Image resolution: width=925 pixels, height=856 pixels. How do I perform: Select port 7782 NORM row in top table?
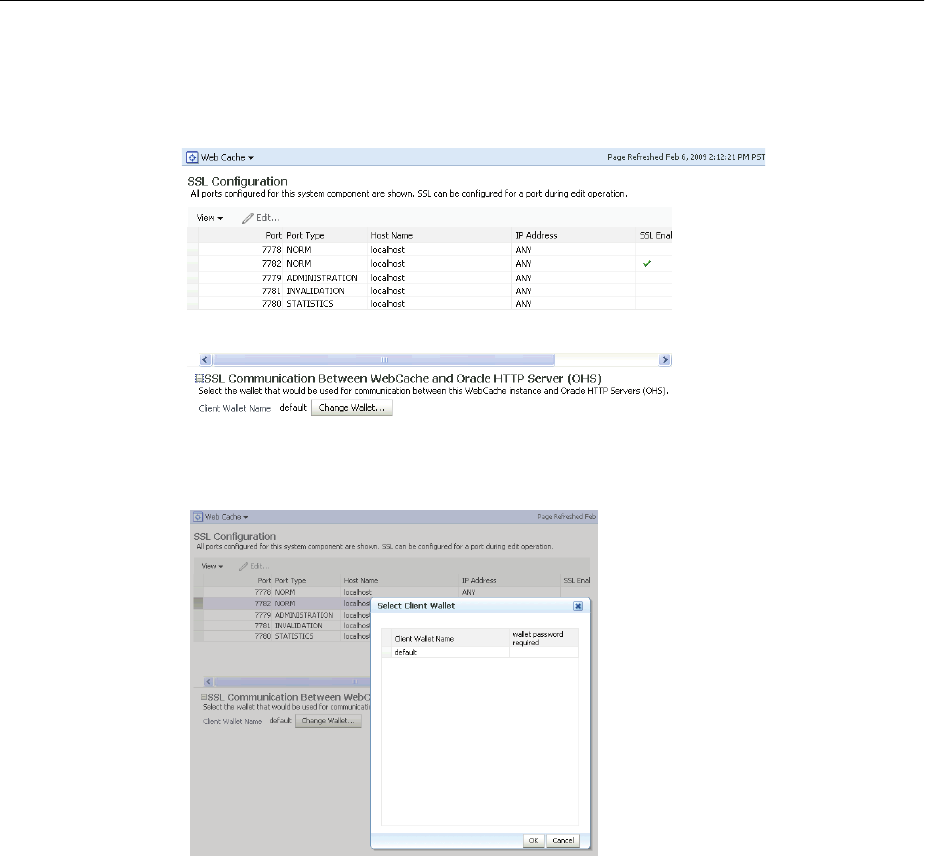pyautogui.click(x=429, y=264)
